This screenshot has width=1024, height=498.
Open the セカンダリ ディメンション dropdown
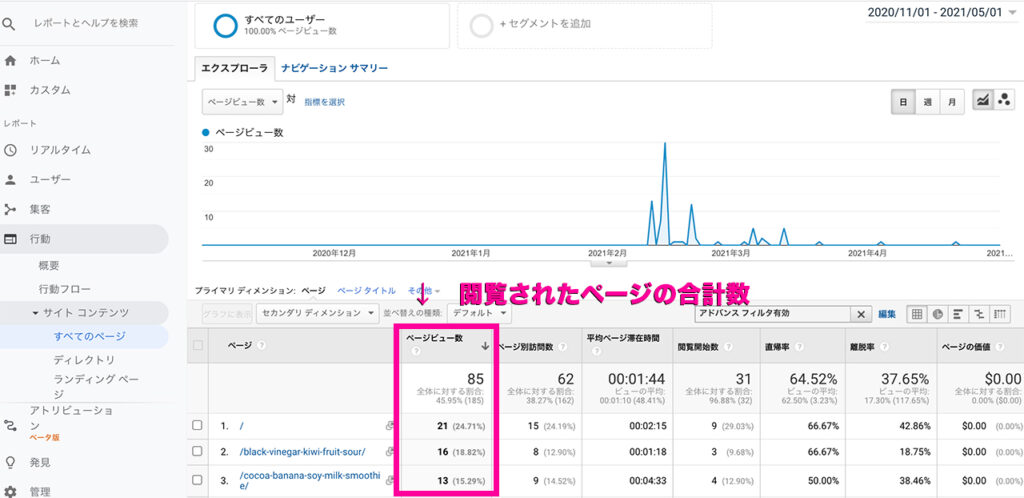click(x=317, y=313)
